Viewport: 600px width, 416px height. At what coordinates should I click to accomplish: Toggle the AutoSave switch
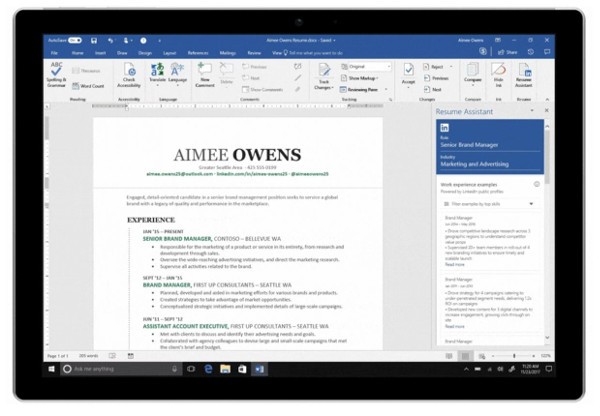pyautogui.click(x=75, y=40)
